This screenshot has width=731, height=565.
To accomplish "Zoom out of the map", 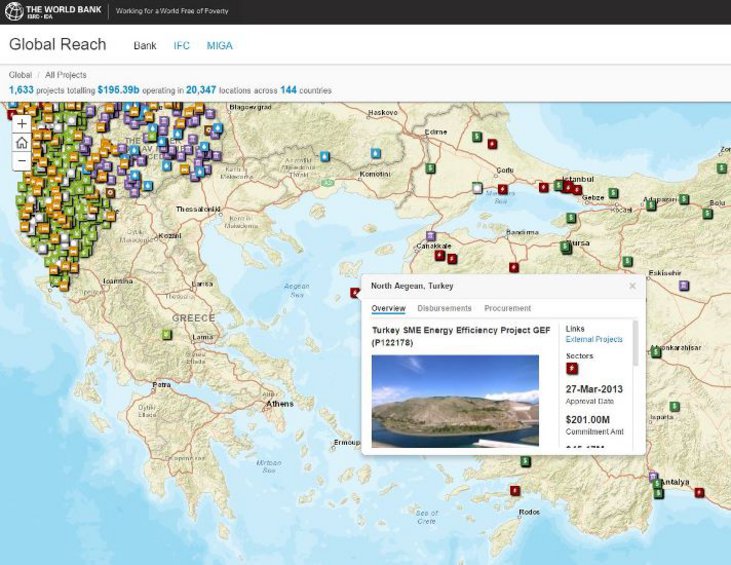I will (22, 162).
